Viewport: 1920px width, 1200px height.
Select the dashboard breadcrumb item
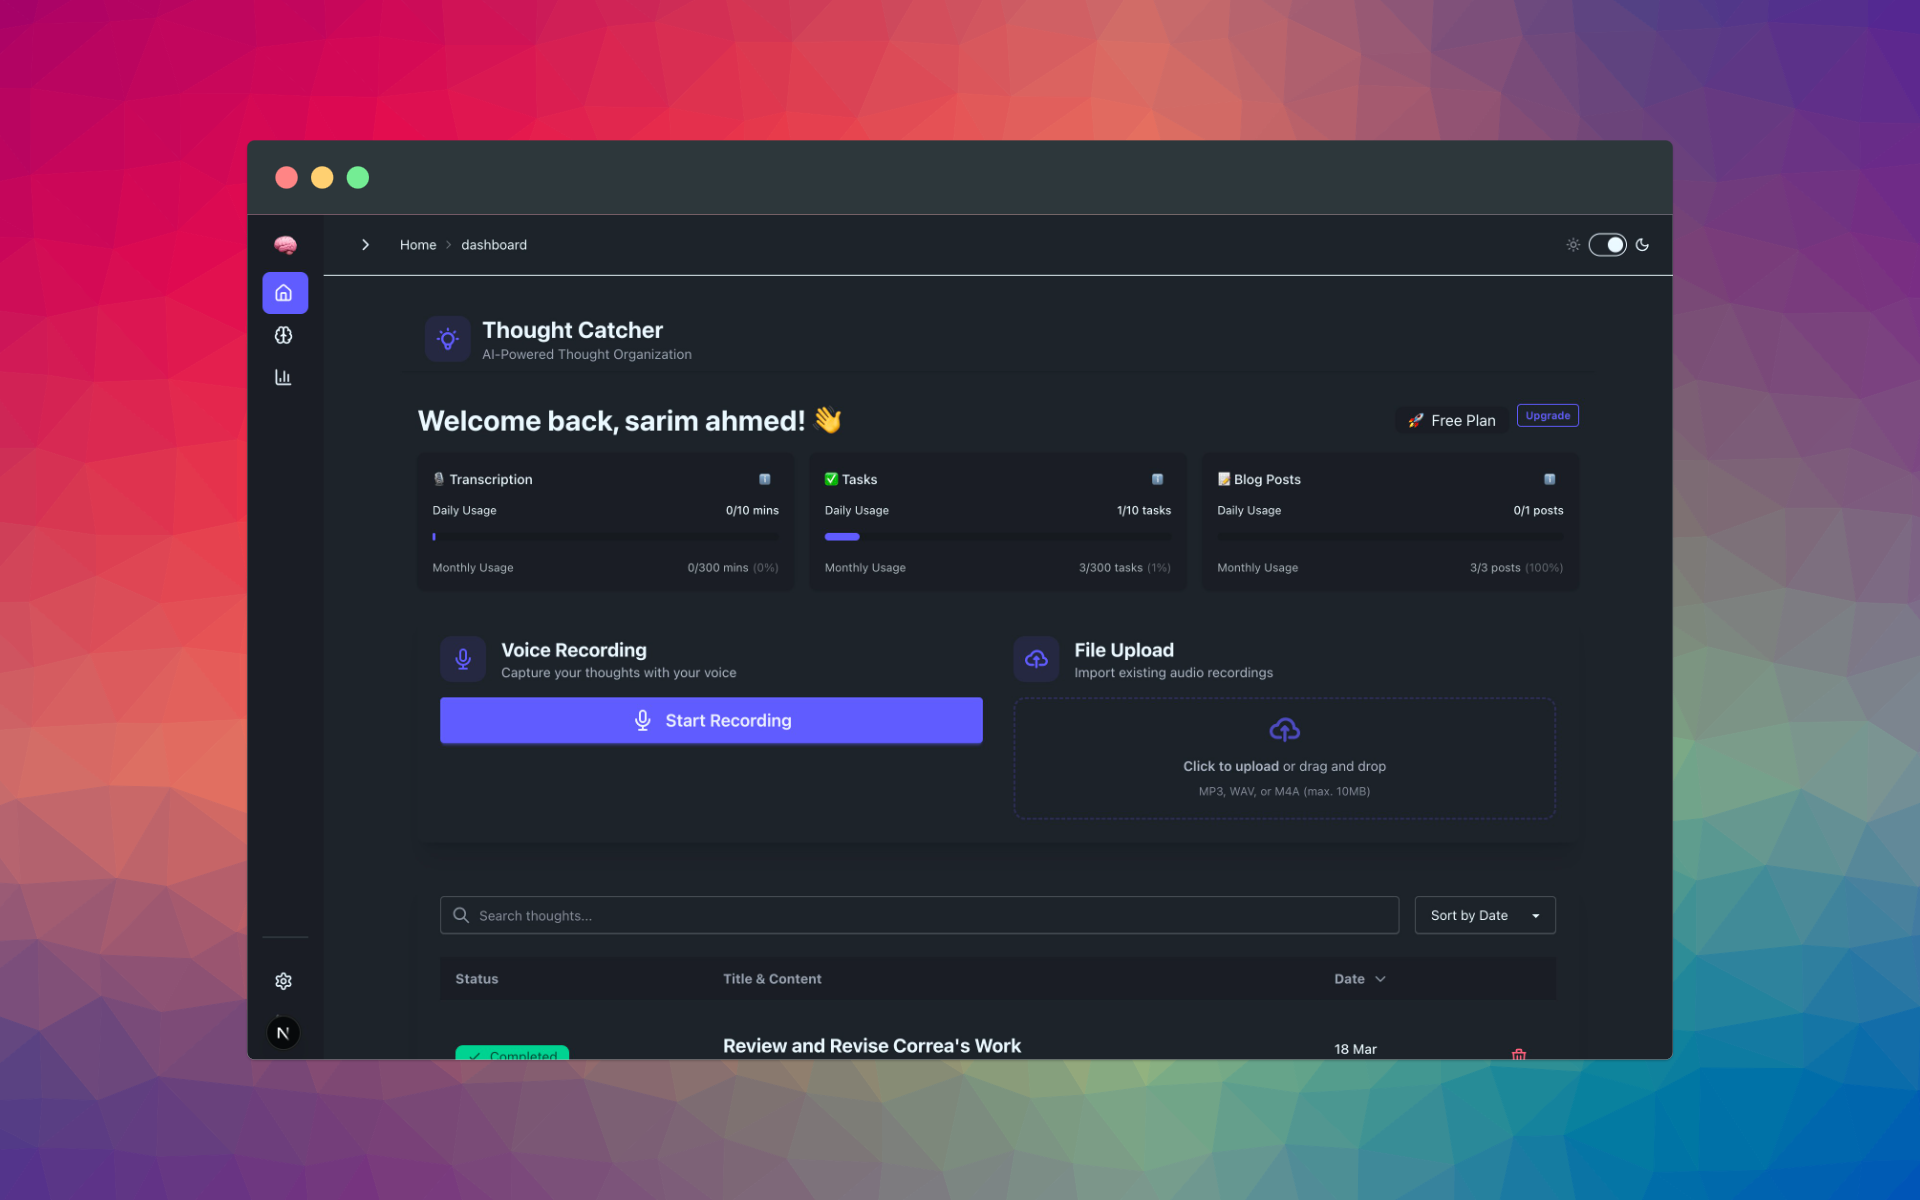494,245
